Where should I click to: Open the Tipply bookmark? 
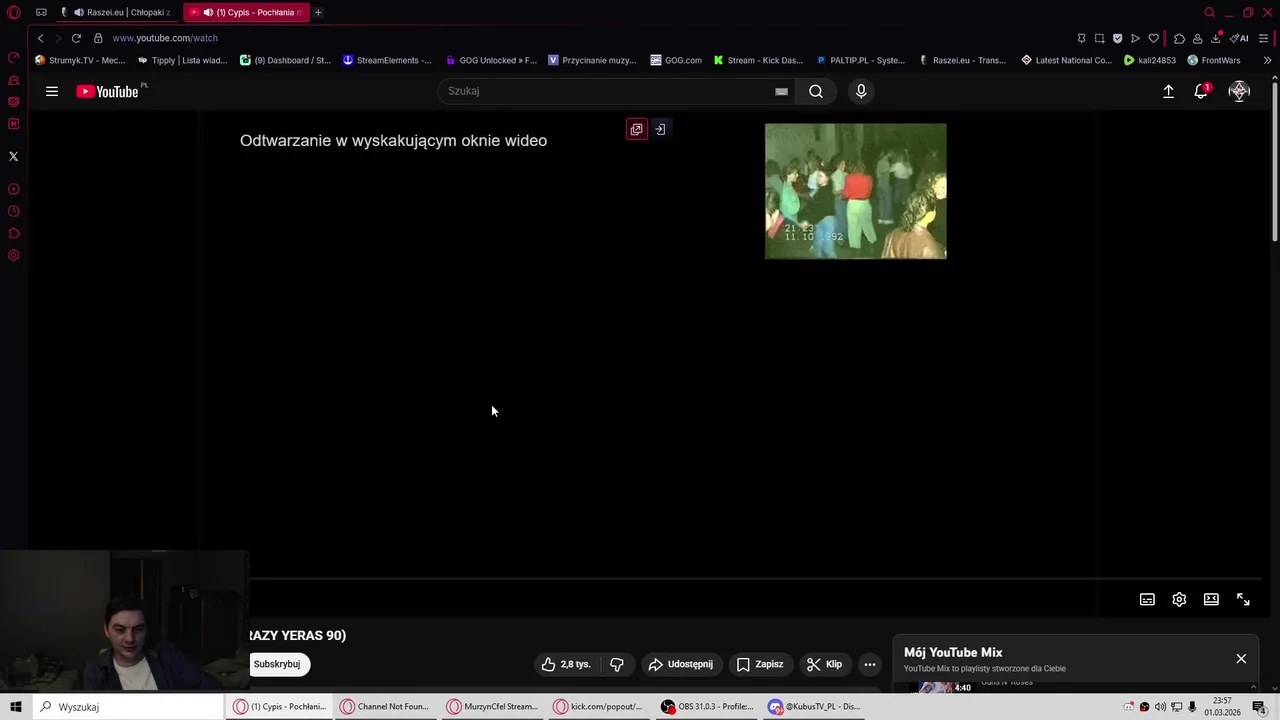click(x=183, y=60)
